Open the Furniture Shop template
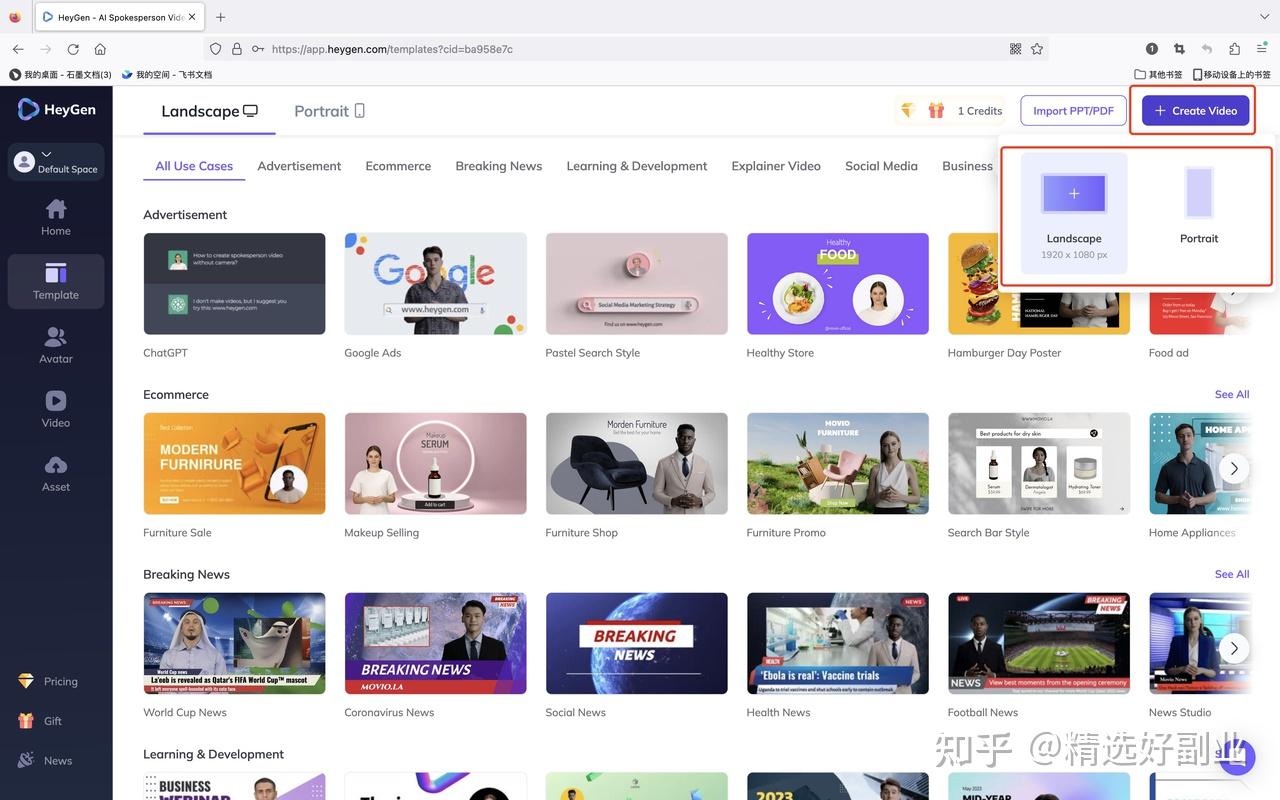This screenshot has height=800, width=1280. coord(637,464)
